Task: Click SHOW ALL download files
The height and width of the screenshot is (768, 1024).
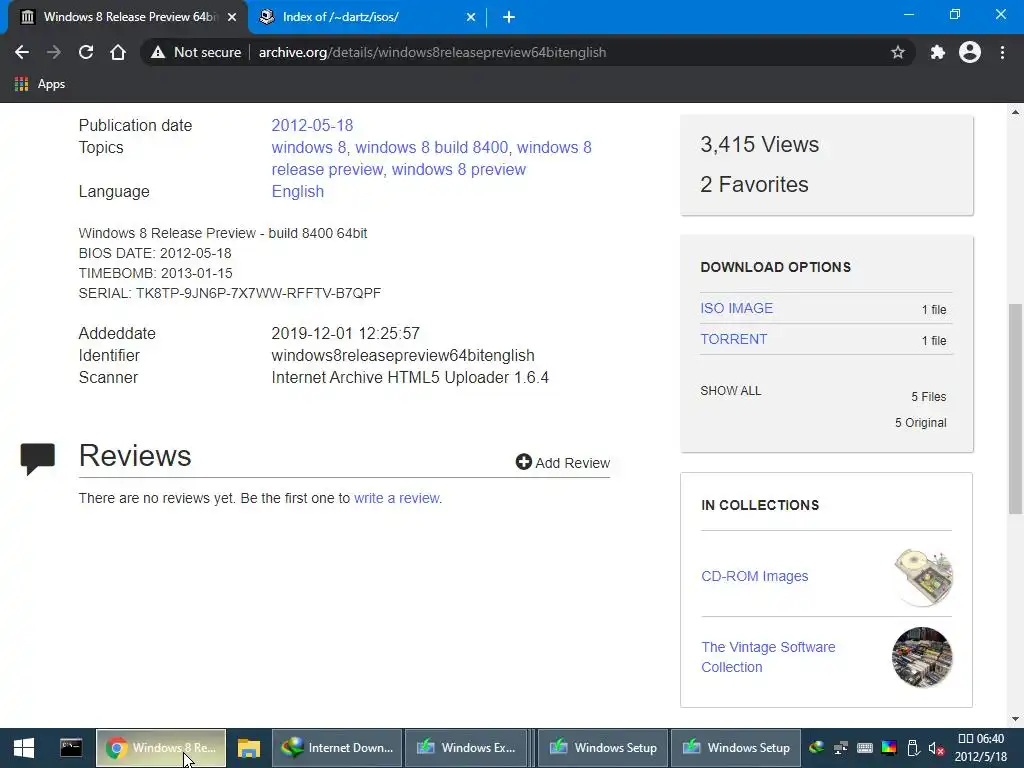Action: point(731,391)
